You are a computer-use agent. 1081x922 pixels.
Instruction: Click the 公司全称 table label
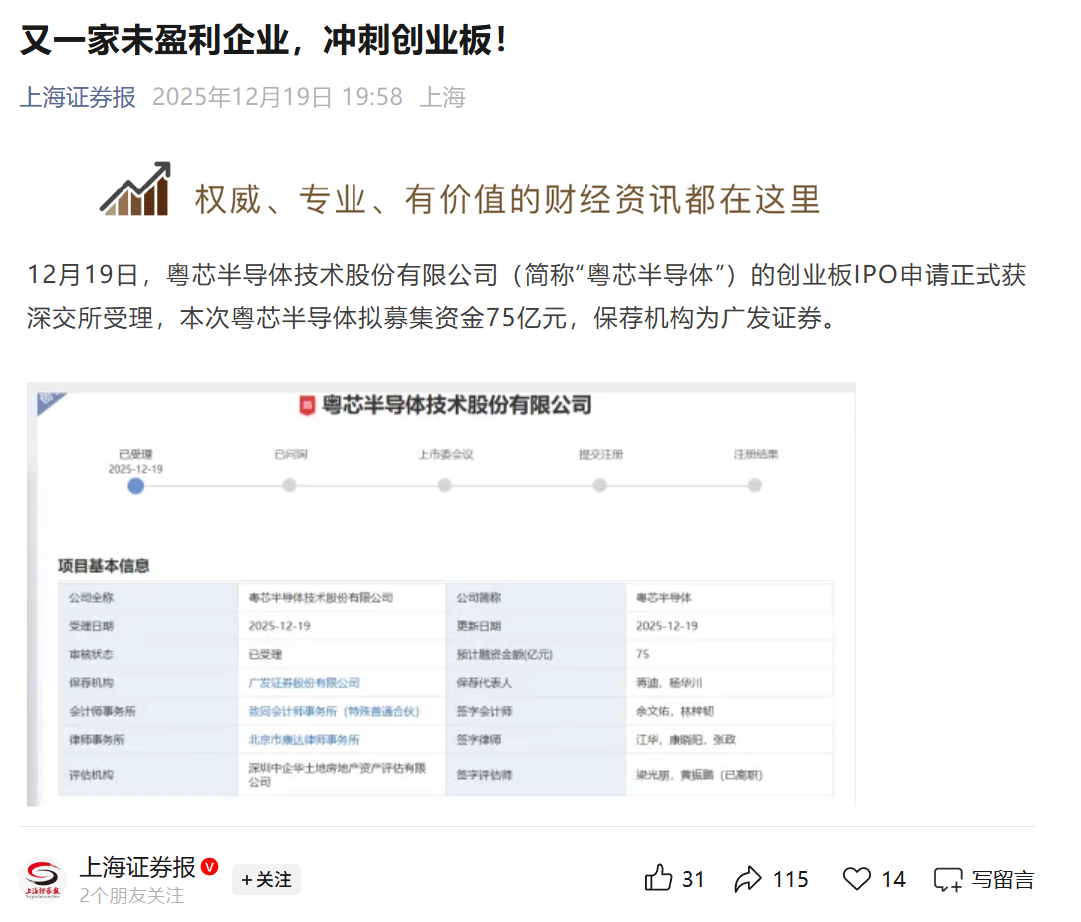(91, 598)
